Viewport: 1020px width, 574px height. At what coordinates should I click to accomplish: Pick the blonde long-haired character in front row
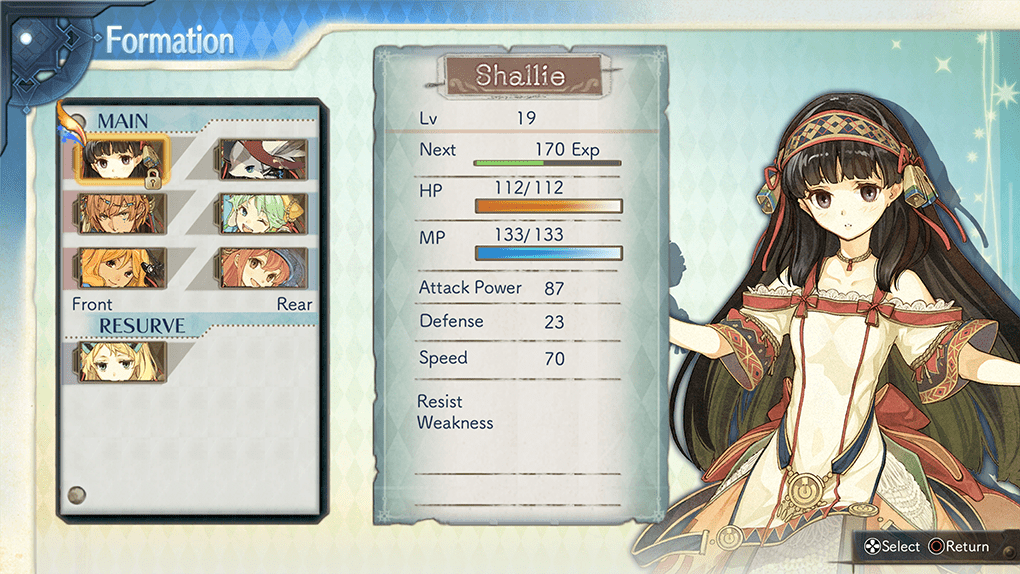[x=122, y=267]
